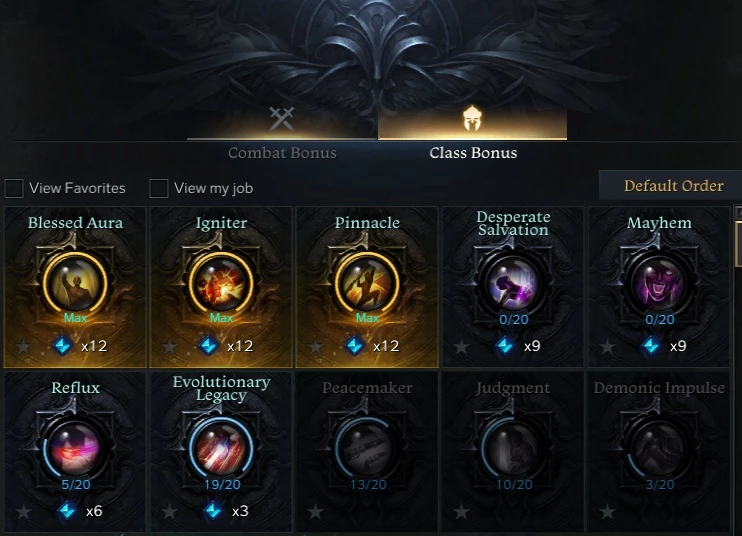The height and width of the screenshot is (536, 742).
Task: Mark Reflux as favorite via star
Action: tap(23, 511)
